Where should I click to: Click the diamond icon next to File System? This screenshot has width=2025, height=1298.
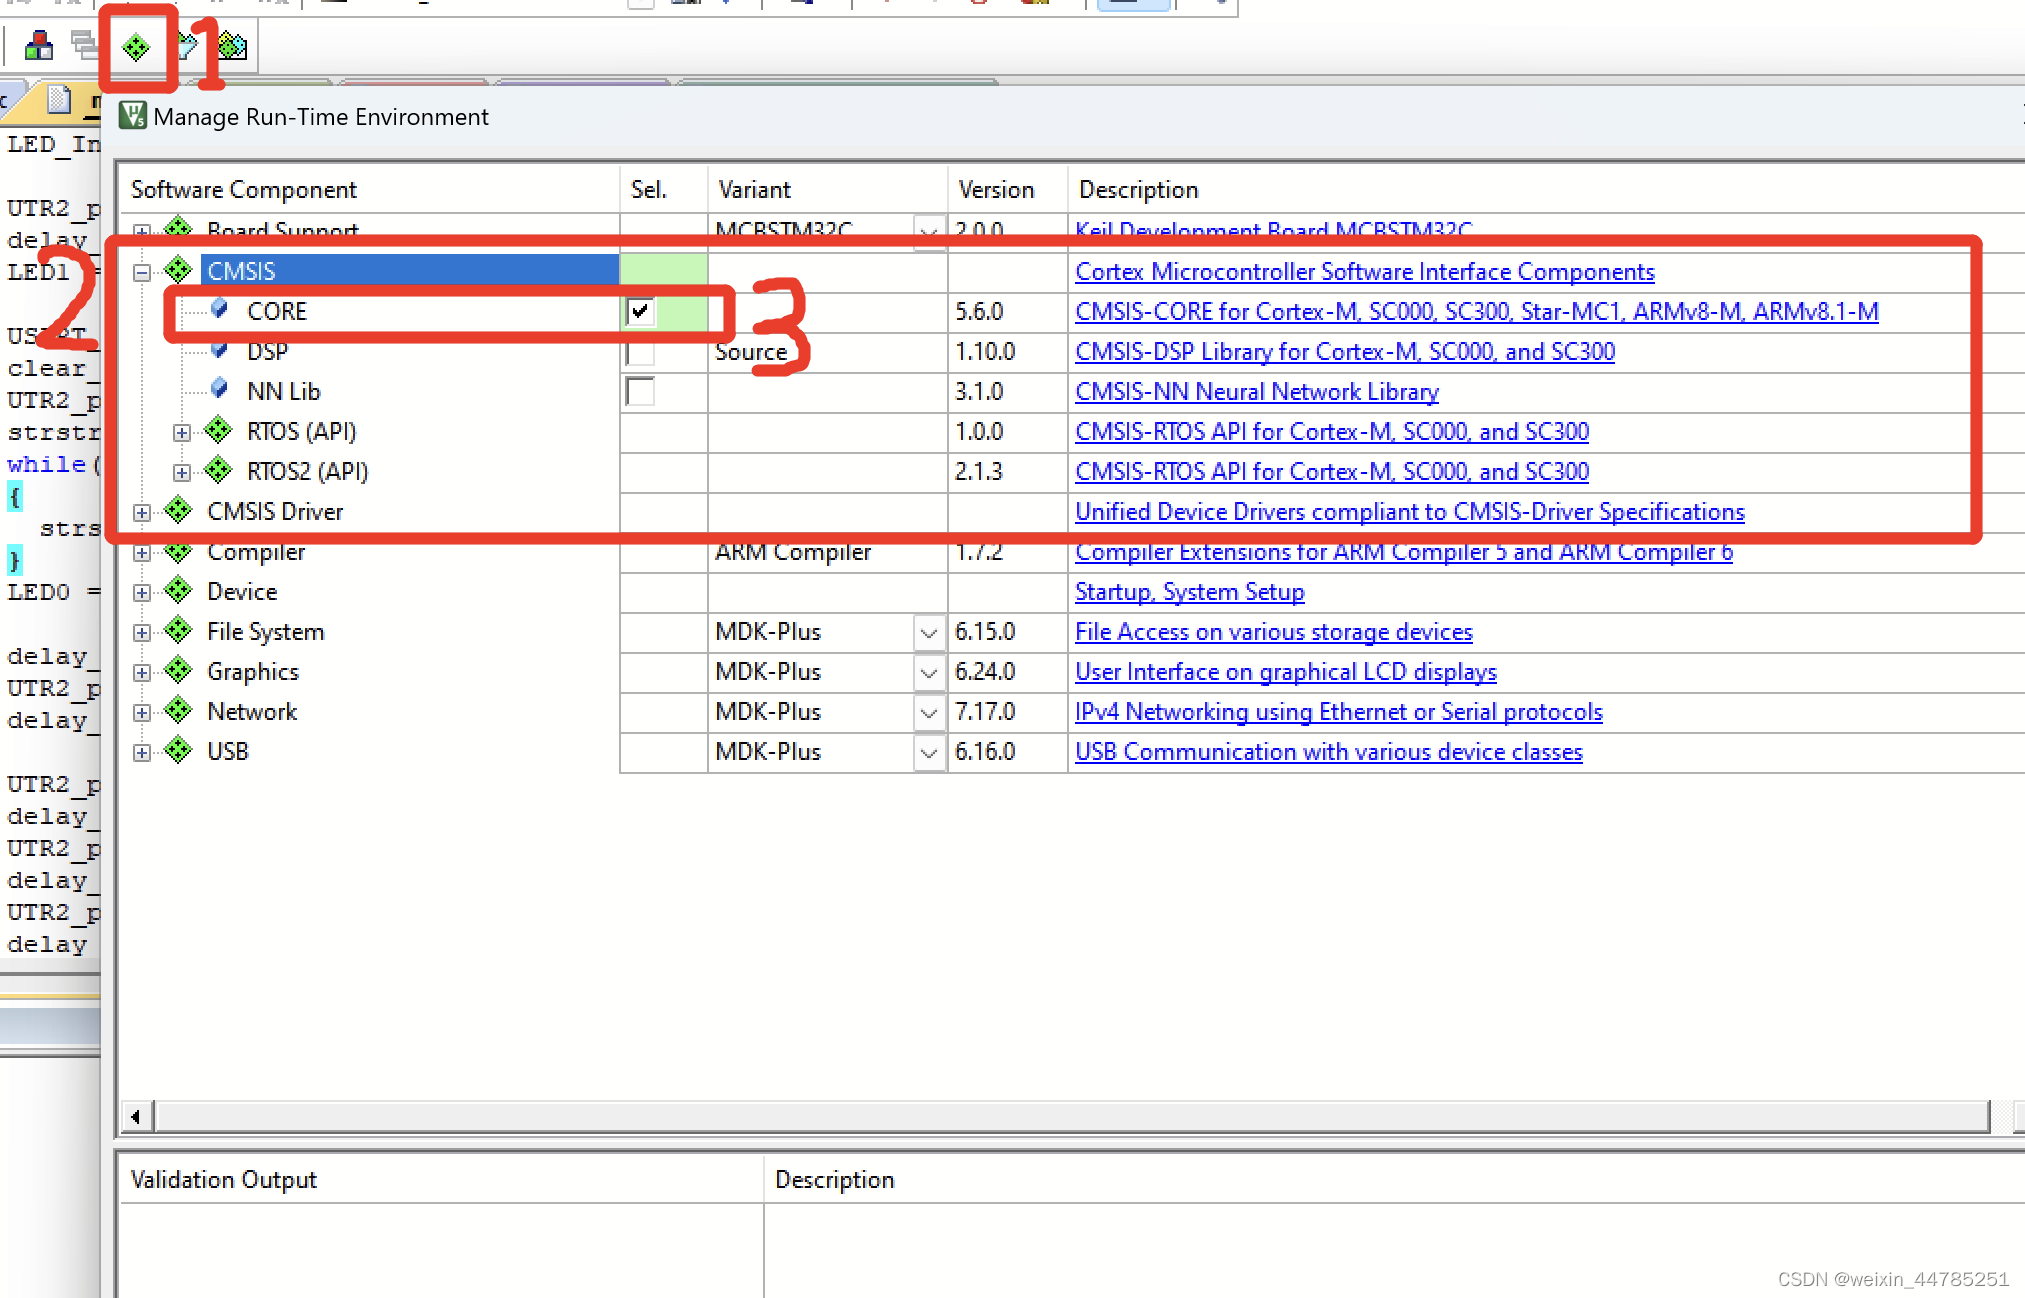click(178, 631)
